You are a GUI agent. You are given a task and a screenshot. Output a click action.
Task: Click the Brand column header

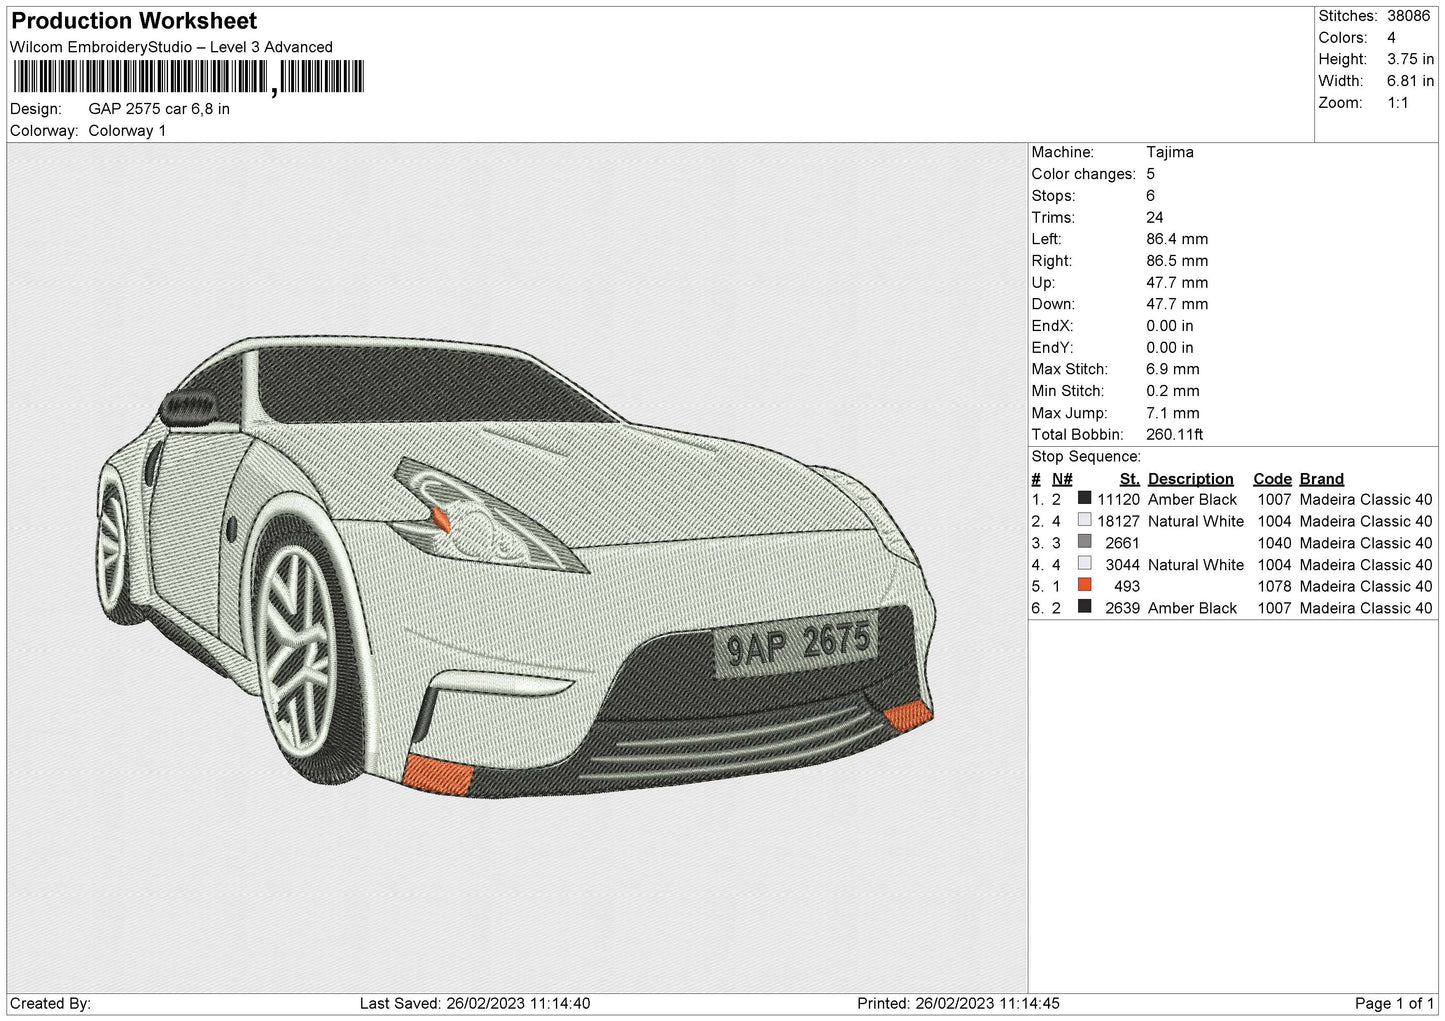coord(1321,479)
